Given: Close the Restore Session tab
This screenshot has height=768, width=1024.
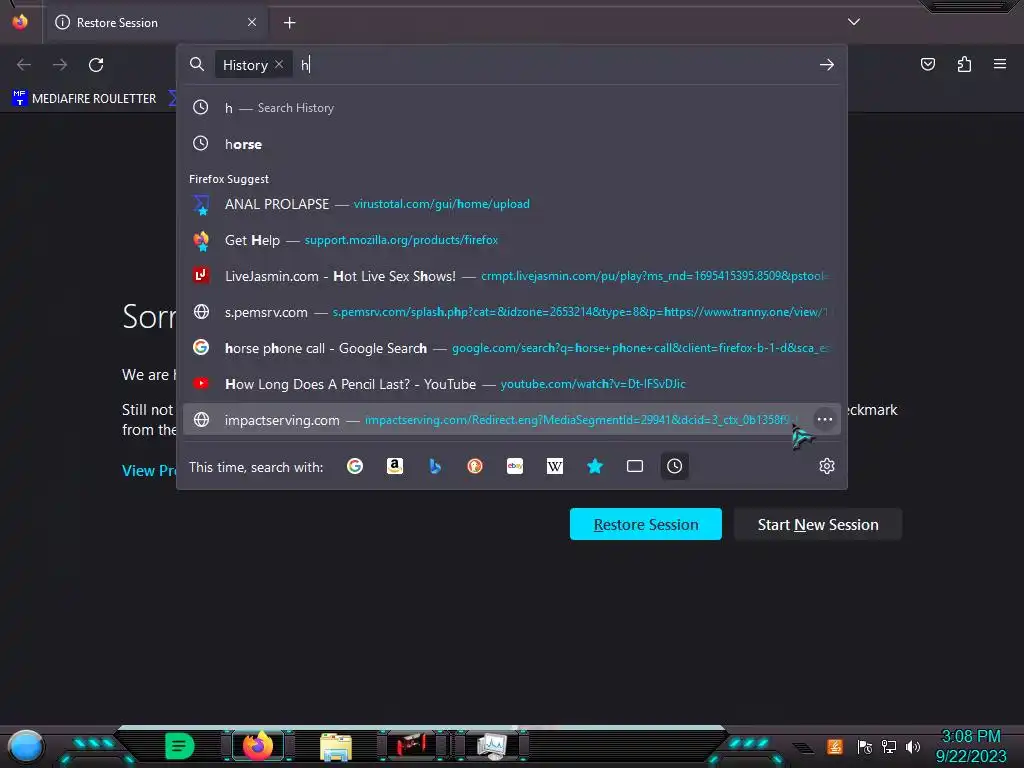Looking at the screenshot, I should (252, 22).
